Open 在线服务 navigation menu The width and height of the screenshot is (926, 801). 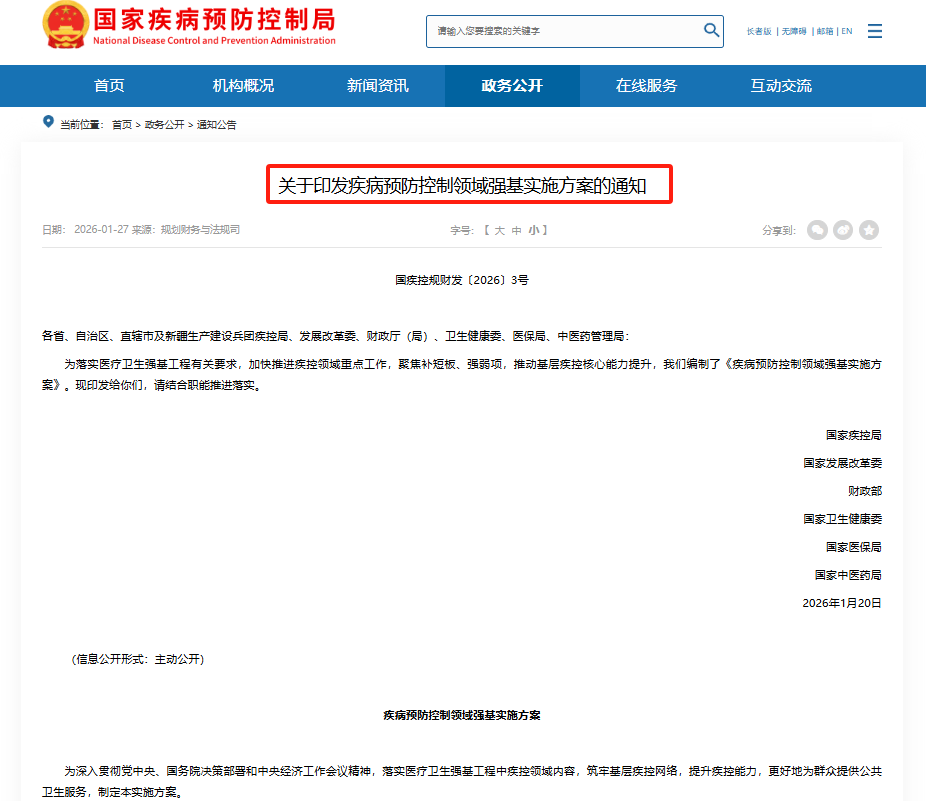point(646,86)
